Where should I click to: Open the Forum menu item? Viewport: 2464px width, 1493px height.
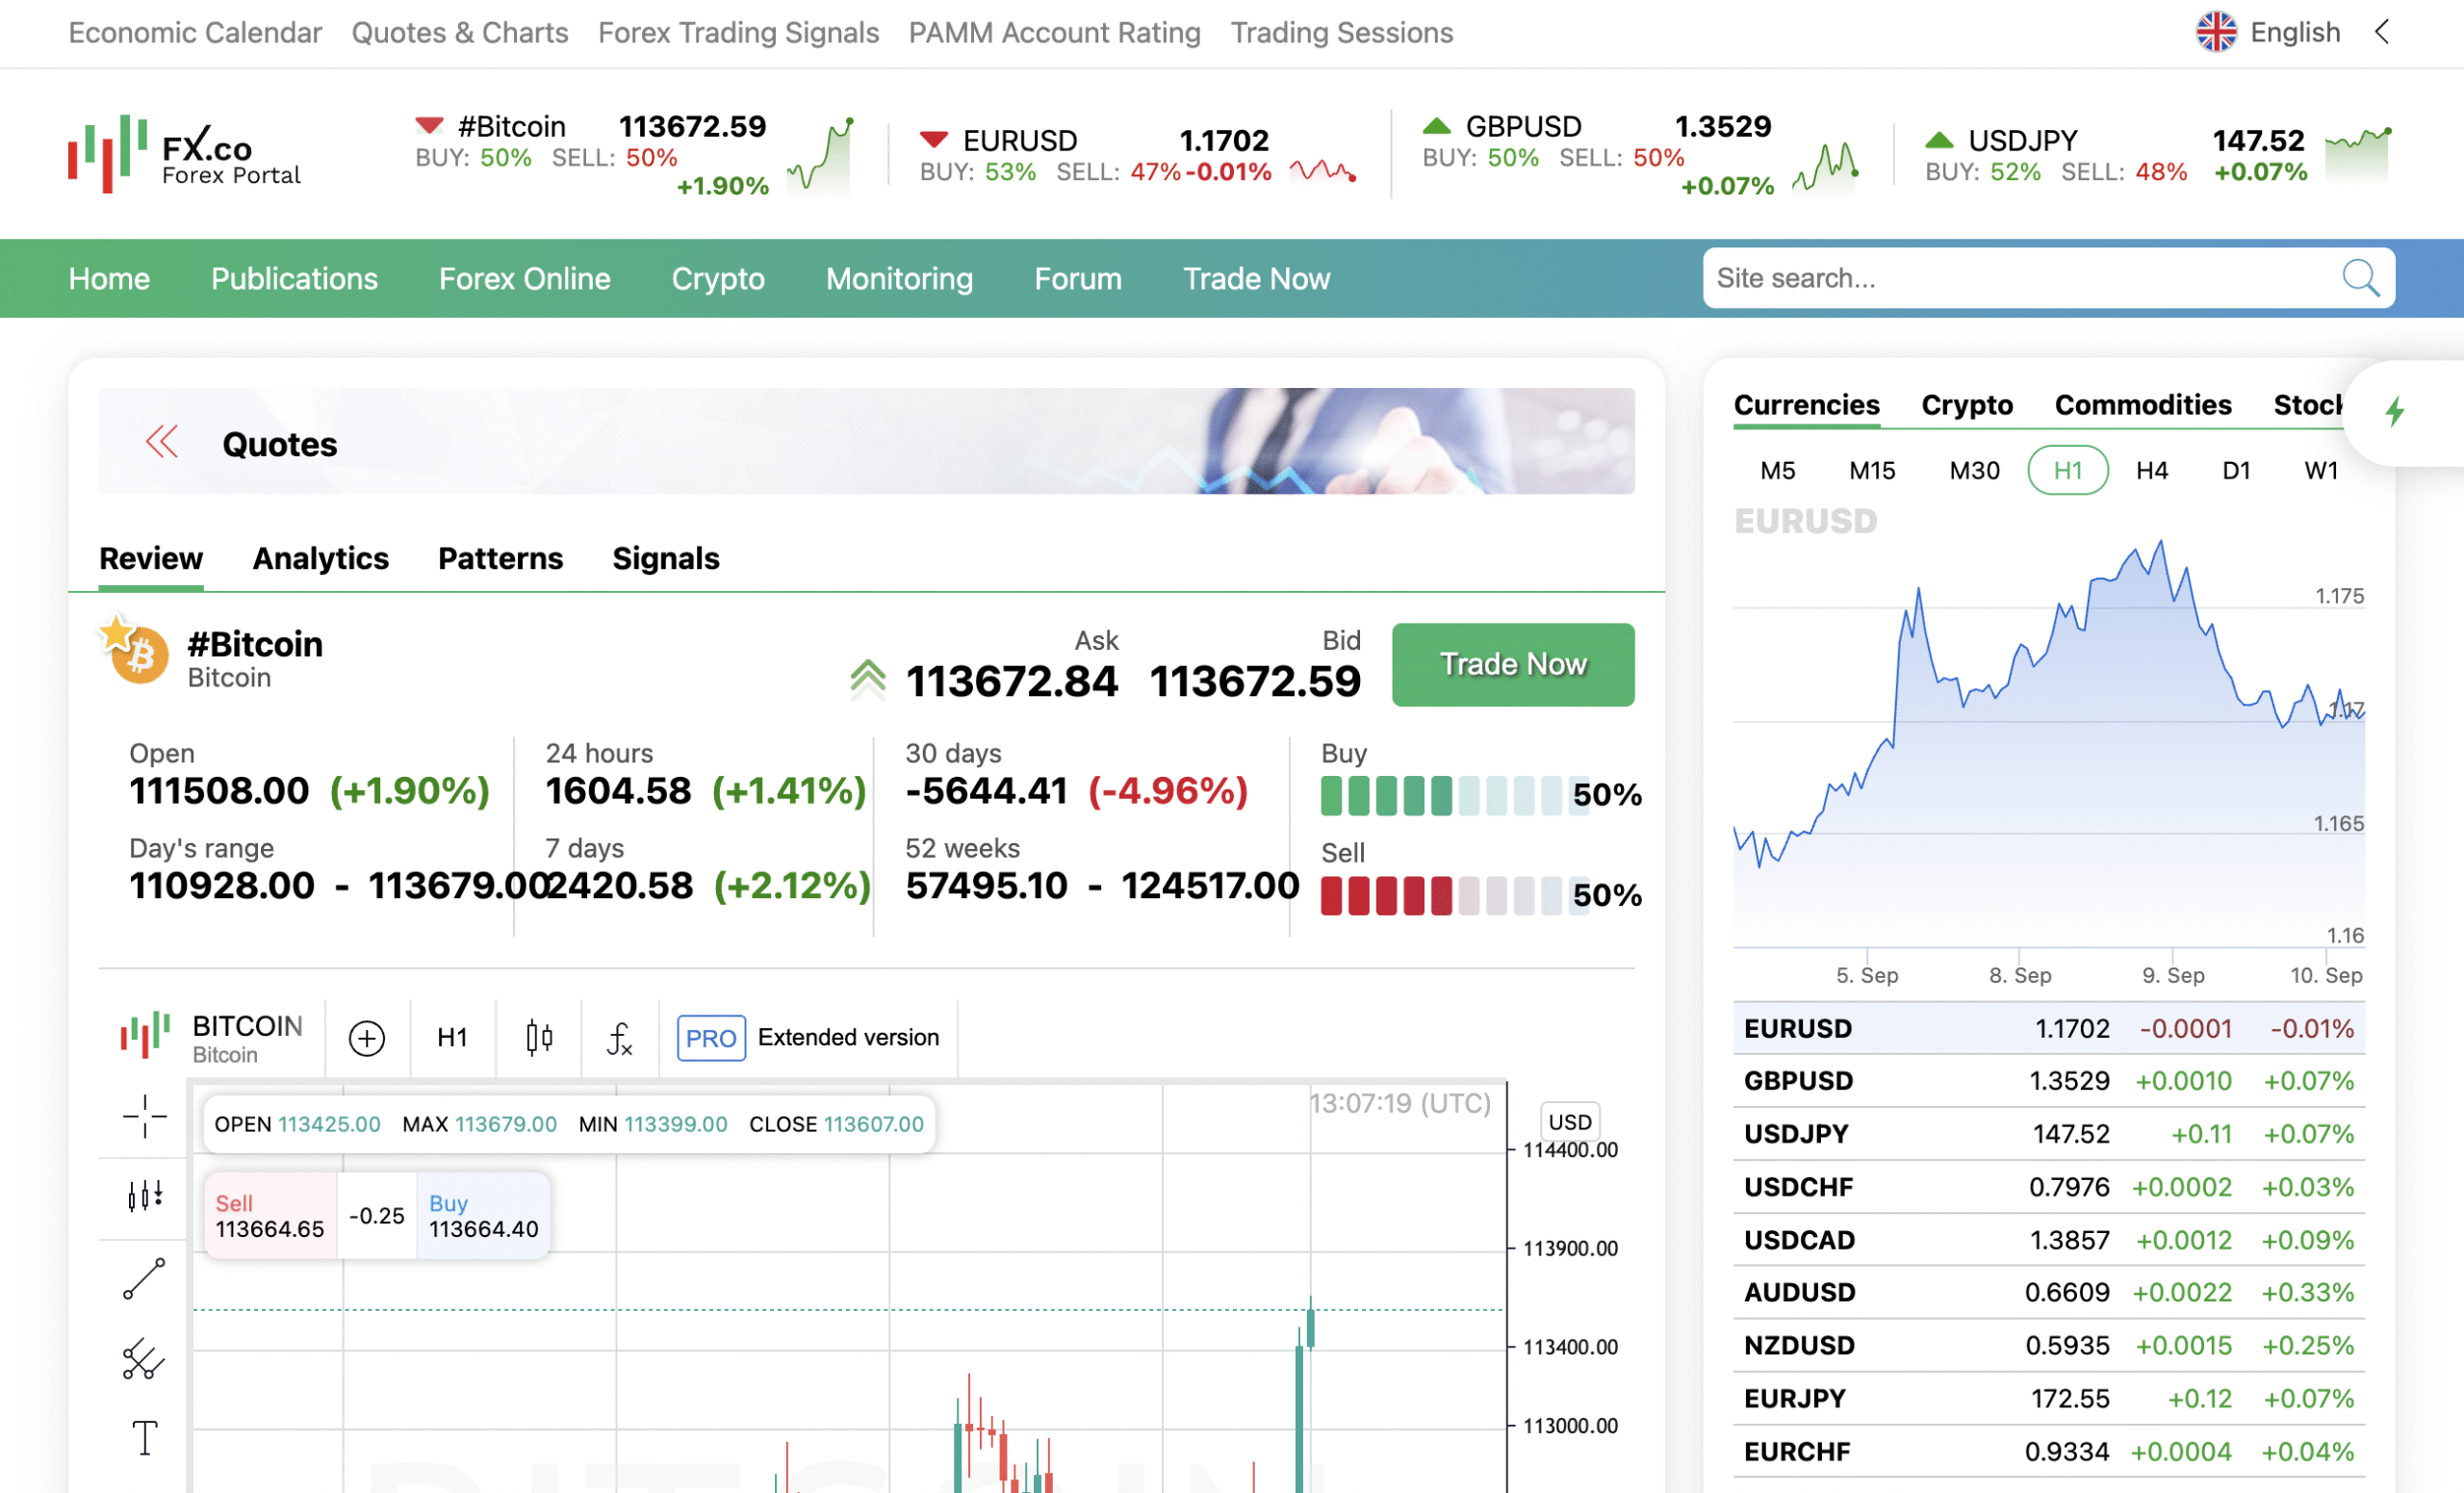(1077, 278)
